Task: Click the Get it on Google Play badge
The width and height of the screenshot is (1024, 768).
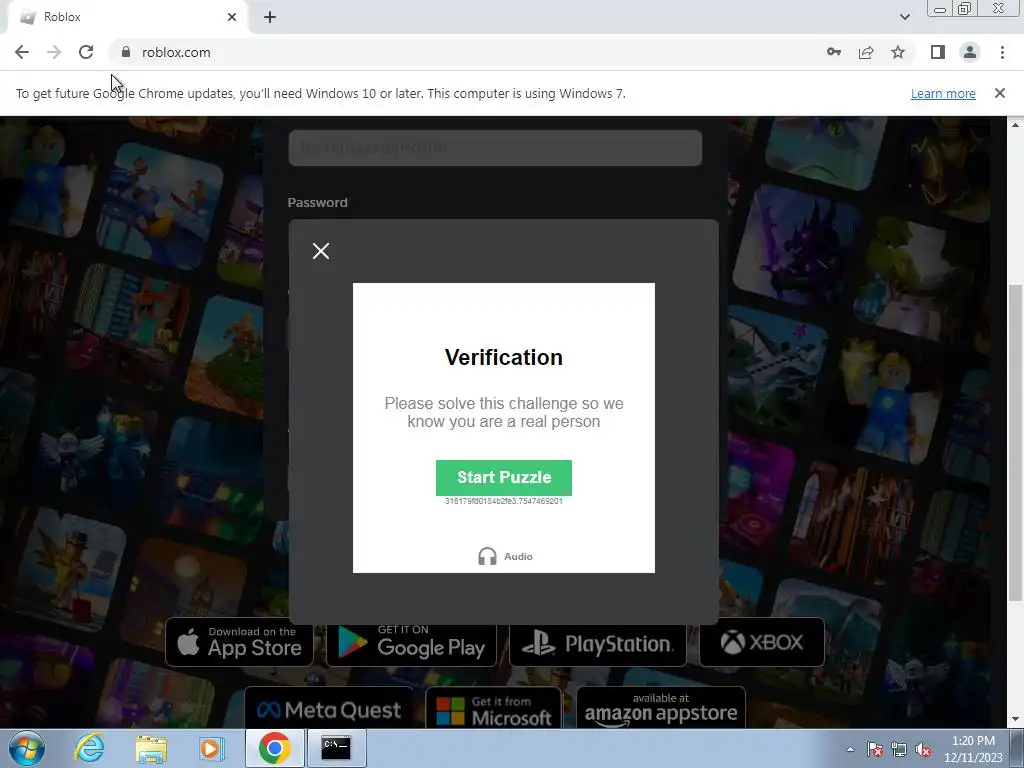Action: pos(411,642)
